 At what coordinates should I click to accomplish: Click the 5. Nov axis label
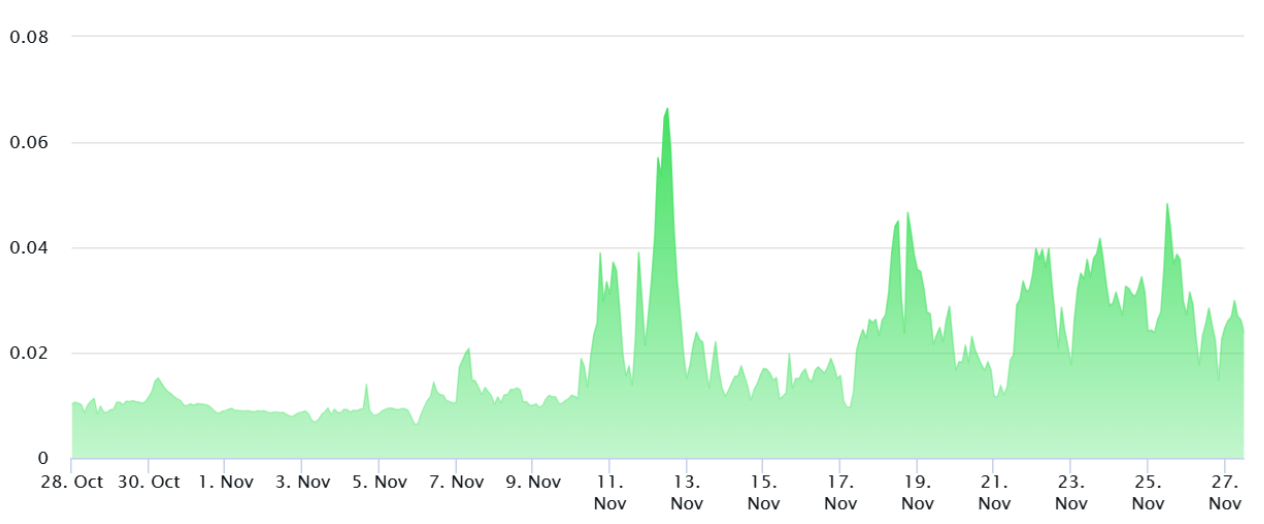378,482
